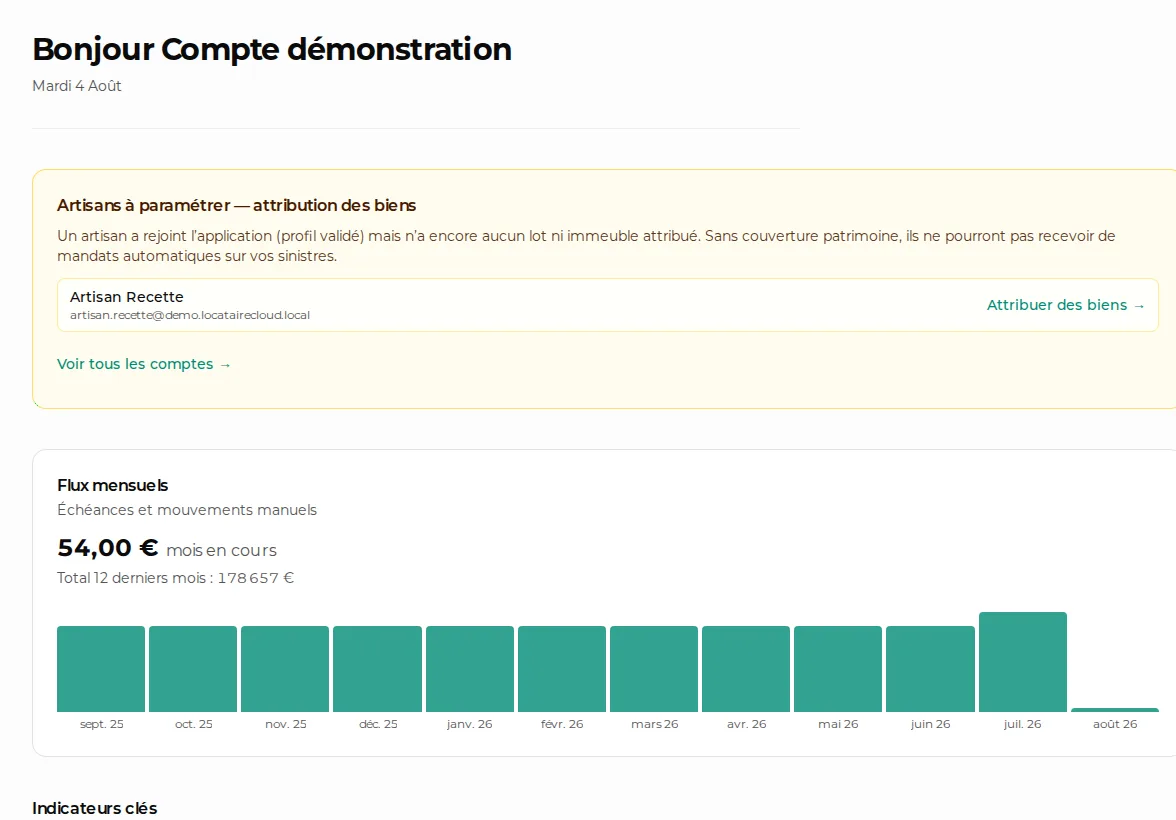The image size is (1176, 820).
Task: Click the 'Bonjour Compte démonstration' title
Action: (x=272, y=50)
